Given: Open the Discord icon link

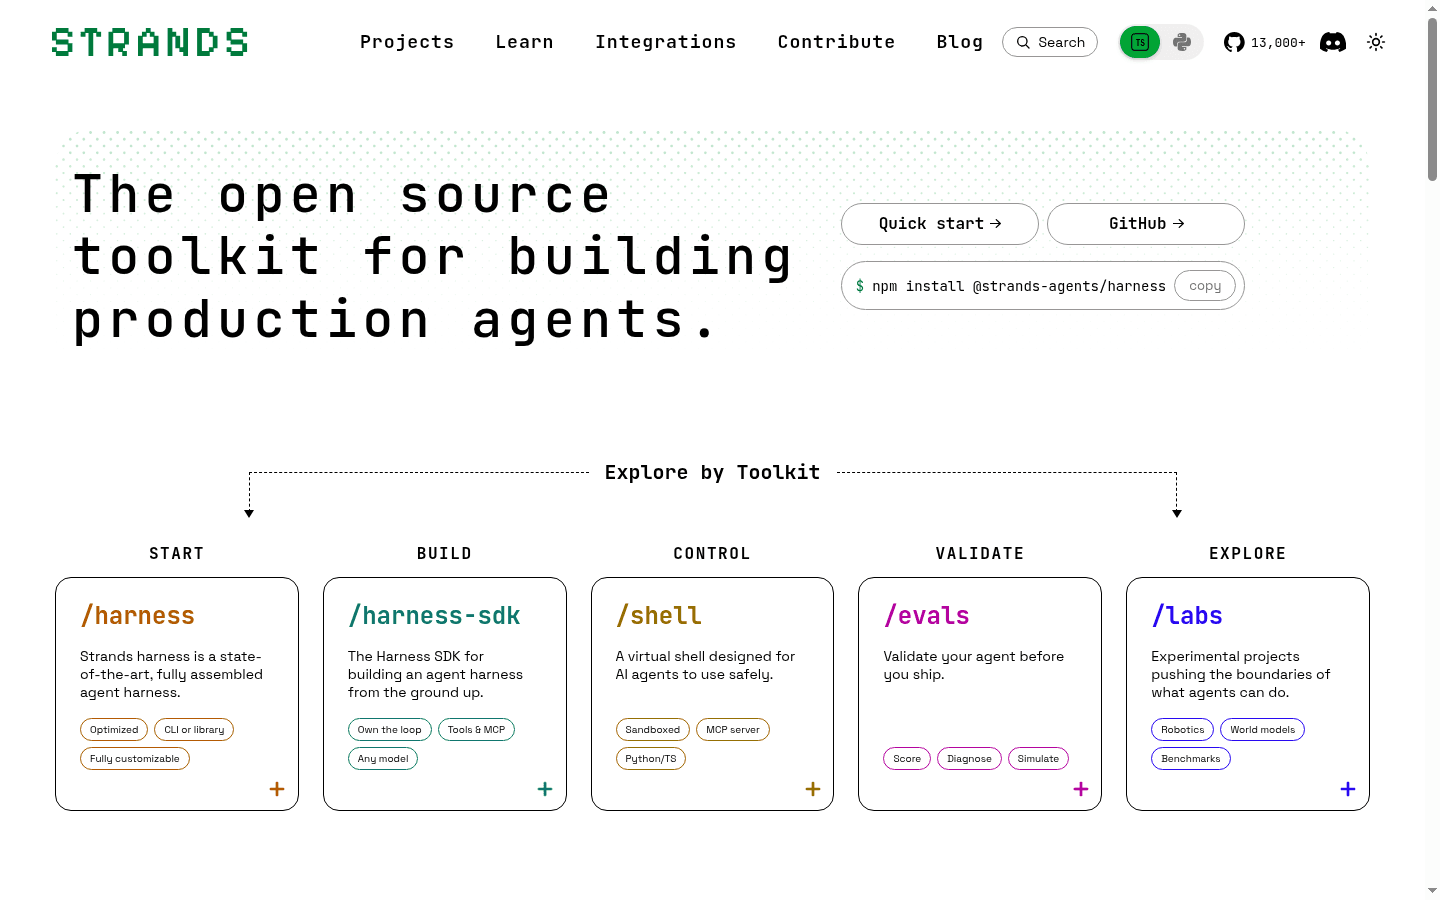Looking at the screenshot, I should pyautogui.click(x=1333, y=42).
